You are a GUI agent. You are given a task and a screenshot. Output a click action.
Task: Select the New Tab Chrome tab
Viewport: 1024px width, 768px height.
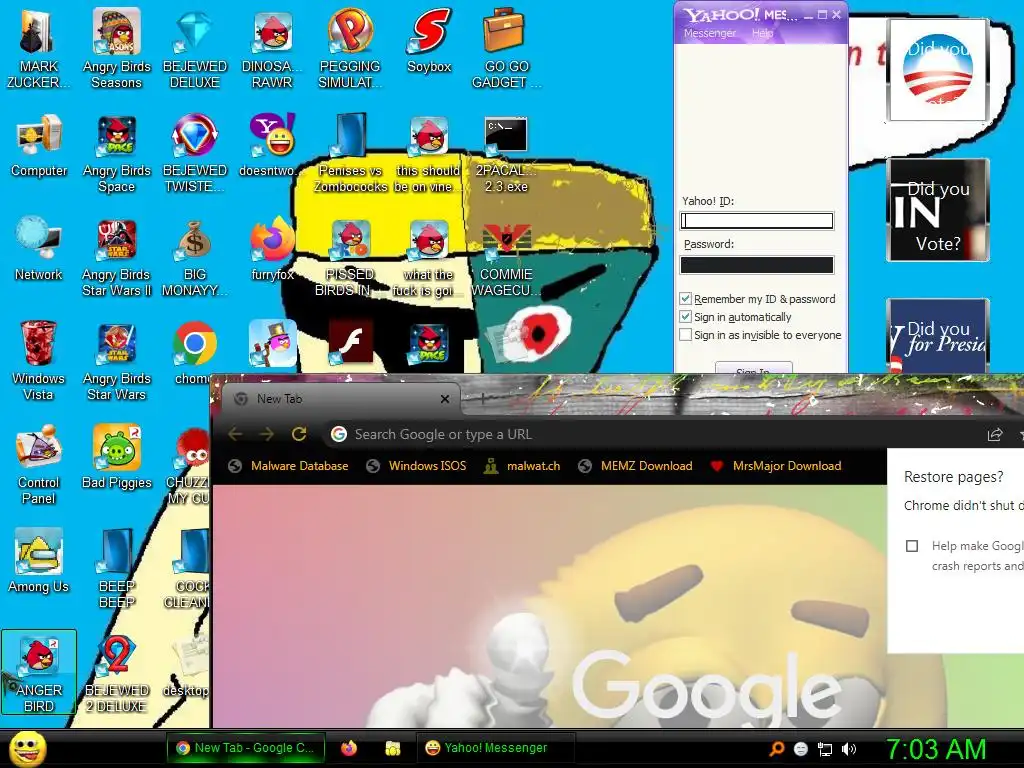click(340, 398)
